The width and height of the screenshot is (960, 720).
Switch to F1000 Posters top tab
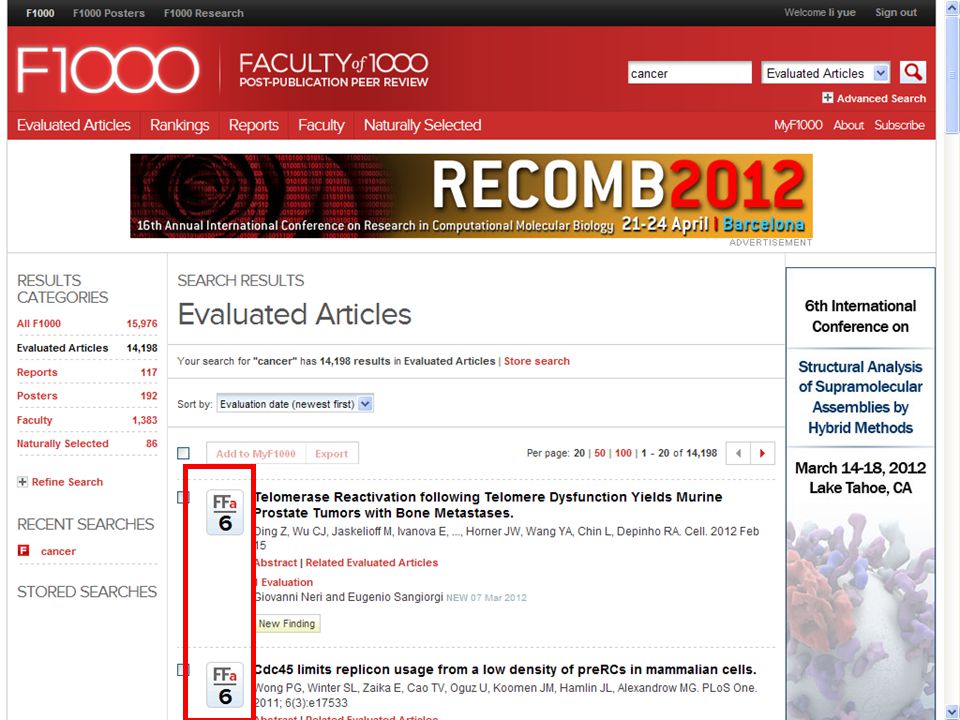point(108,13)
